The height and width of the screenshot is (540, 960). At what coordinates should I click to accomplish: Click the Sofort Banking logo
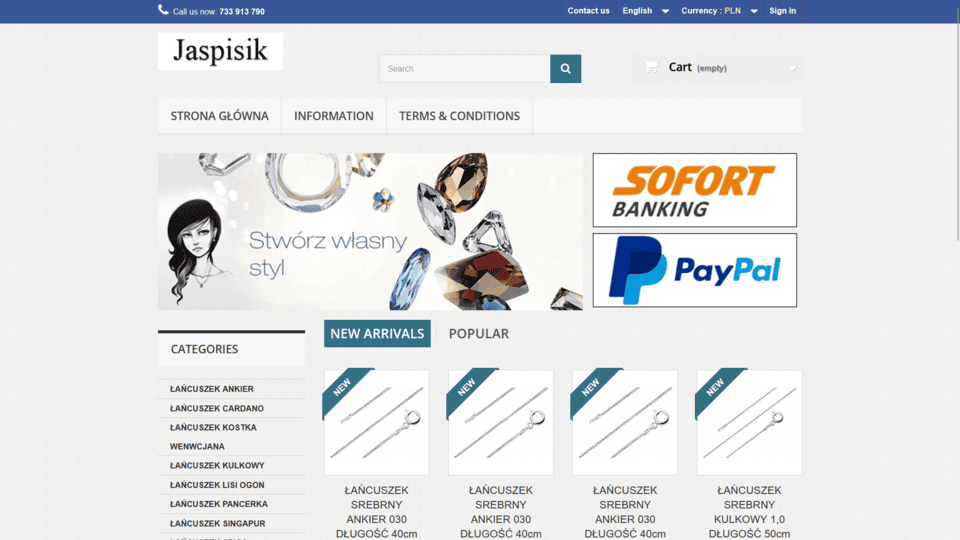(x=694, y=190)
